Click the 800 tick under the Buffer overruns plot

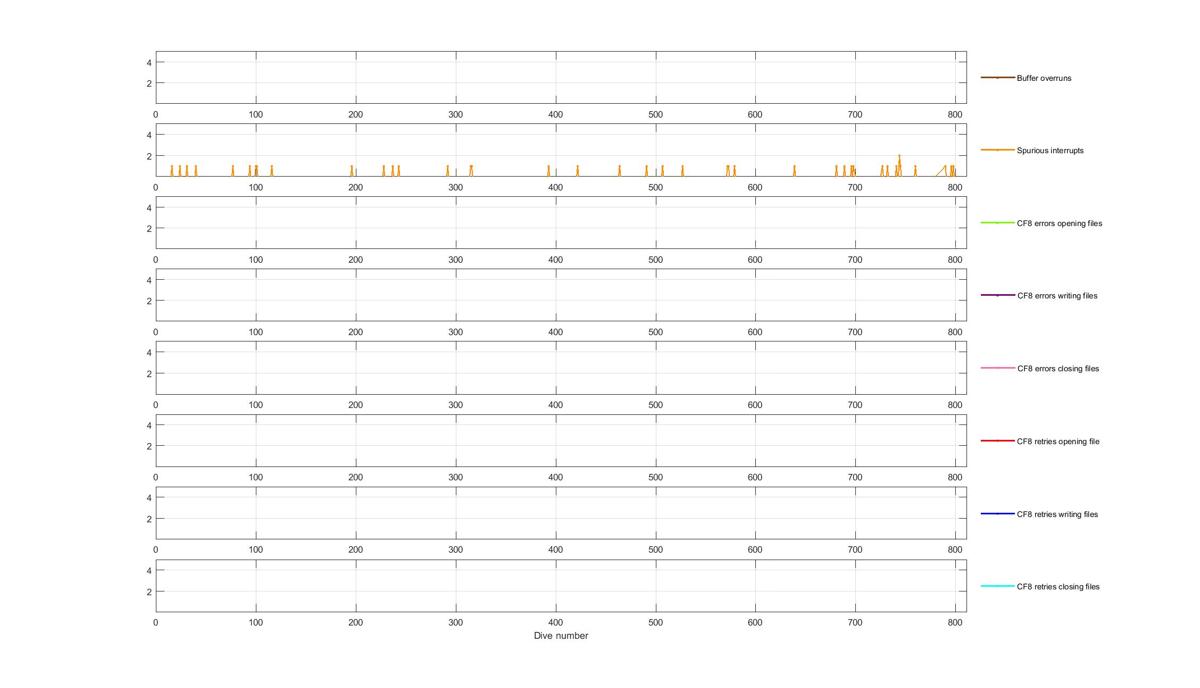tap(955, 115)
